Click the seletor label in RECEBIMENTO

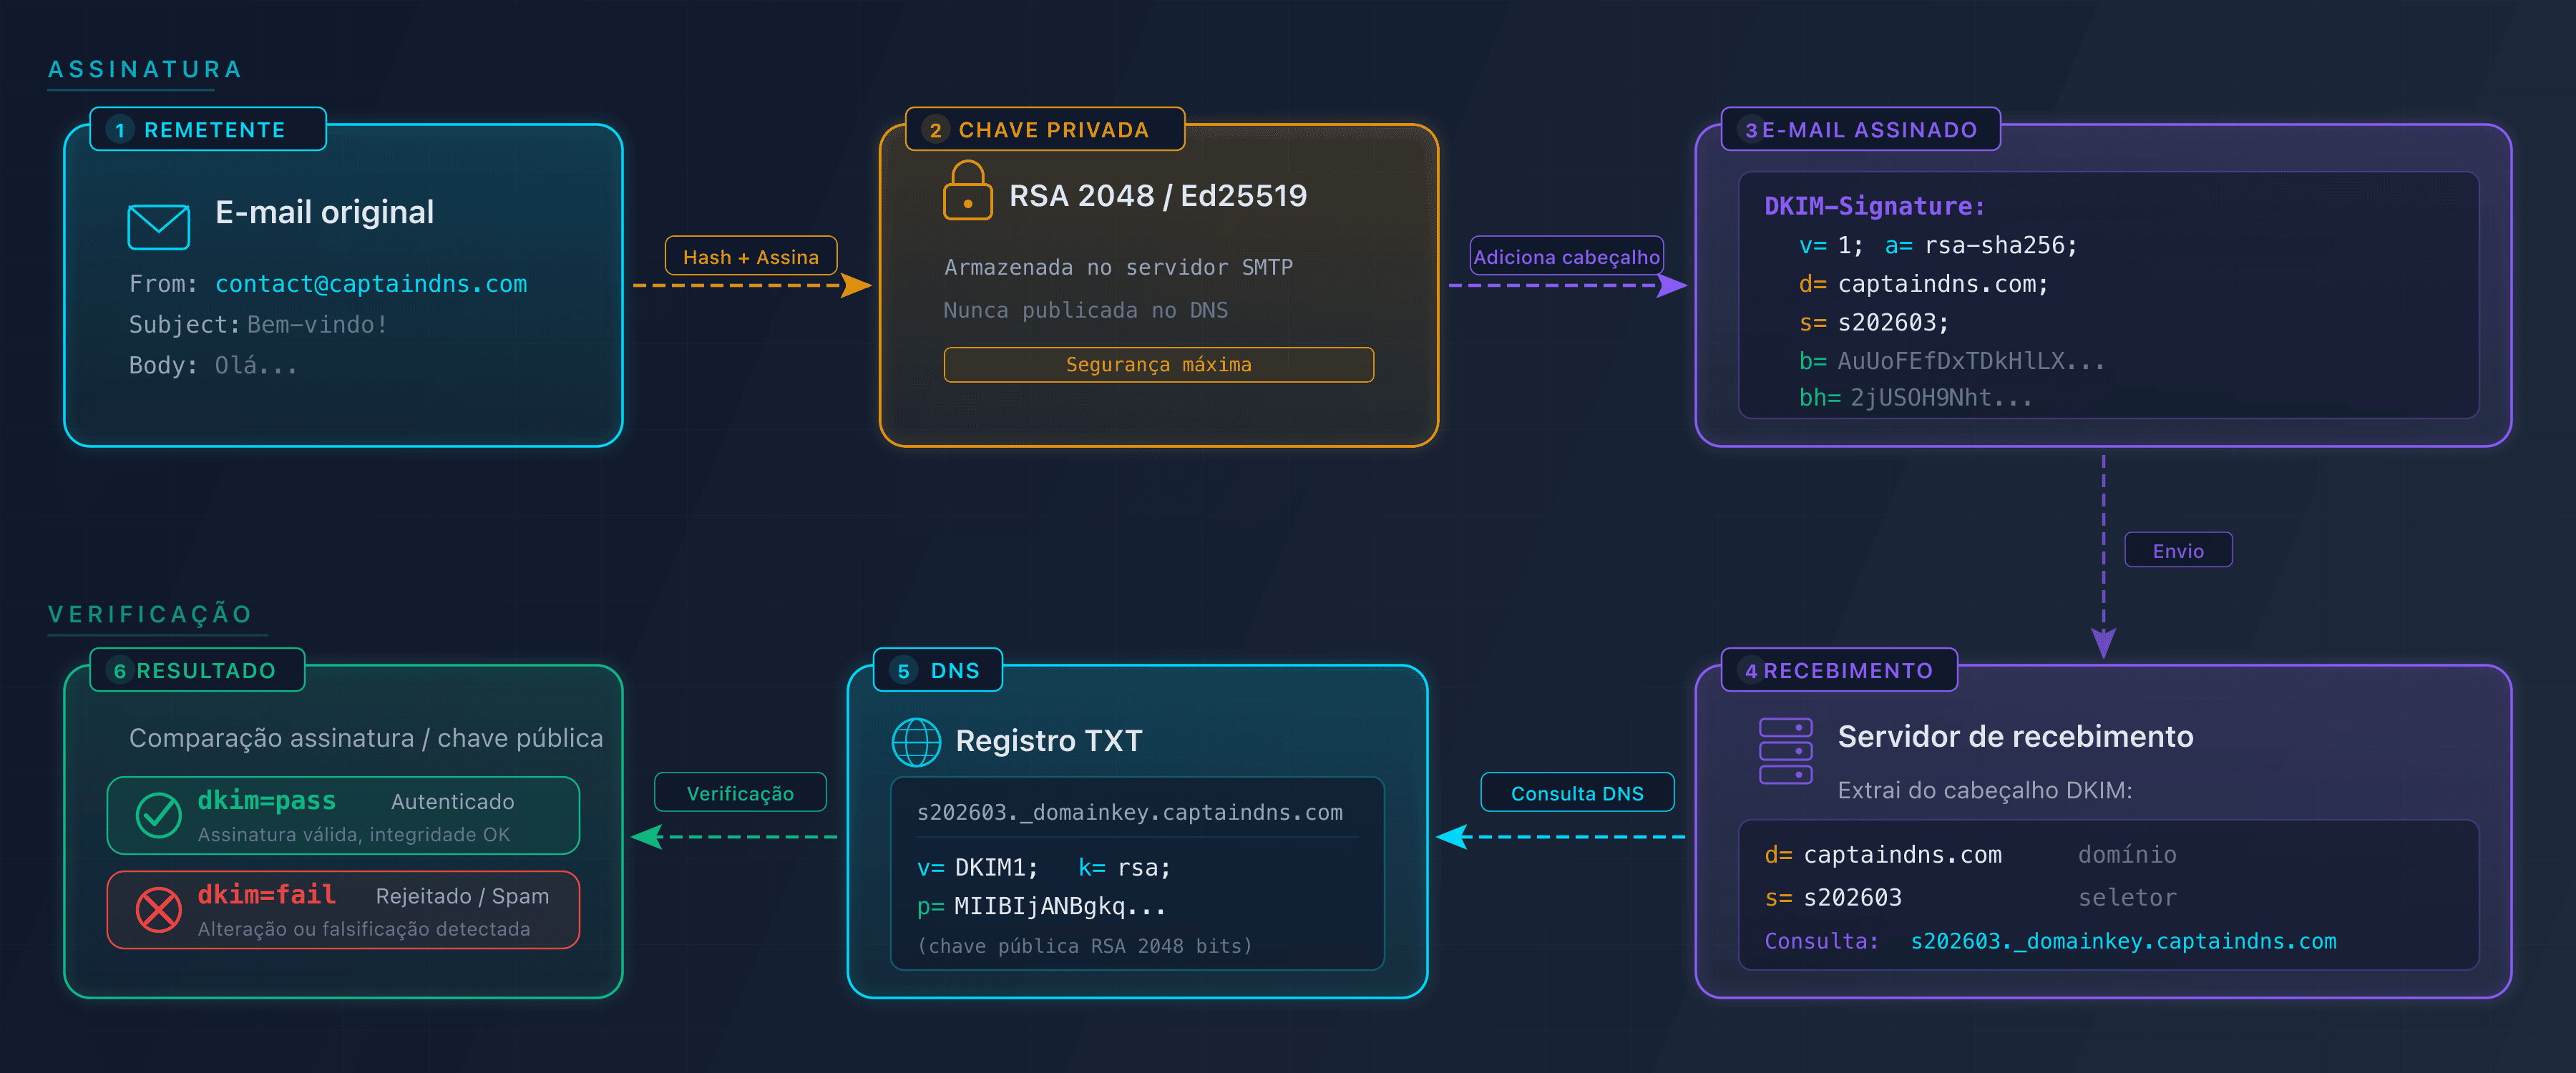pos(2127,898)
